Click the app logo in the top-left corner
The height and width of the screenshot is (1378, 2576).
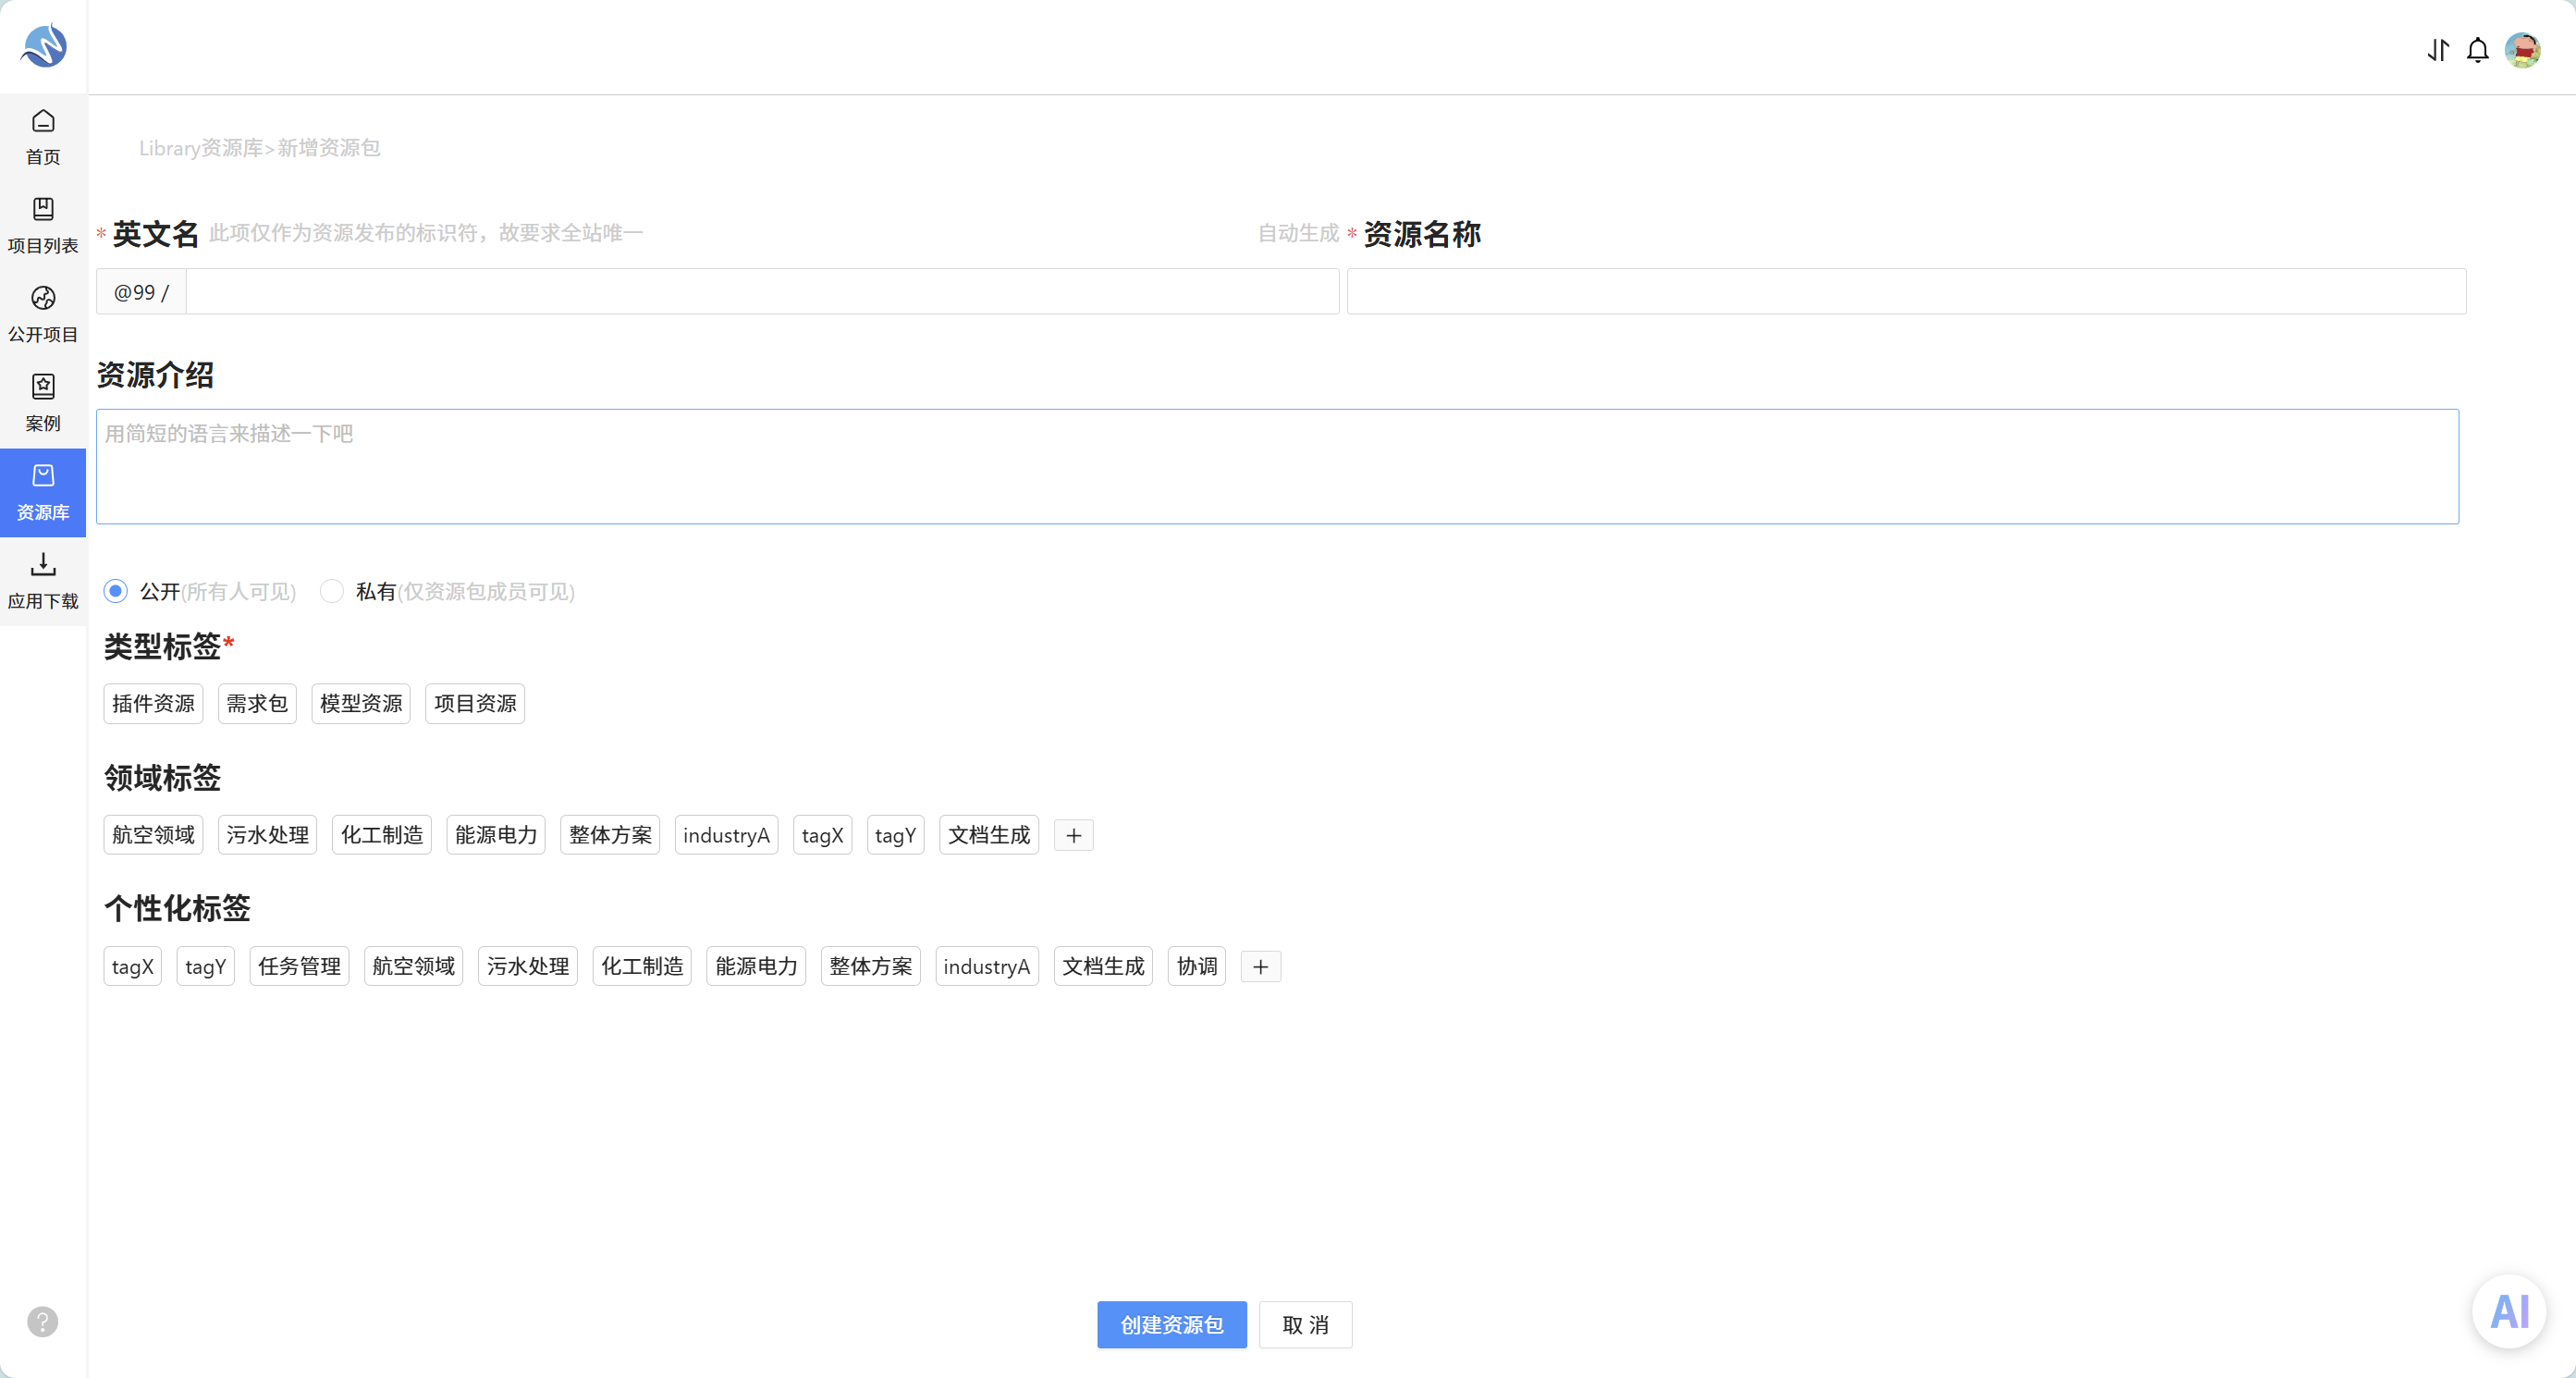[x=43, y=46]
